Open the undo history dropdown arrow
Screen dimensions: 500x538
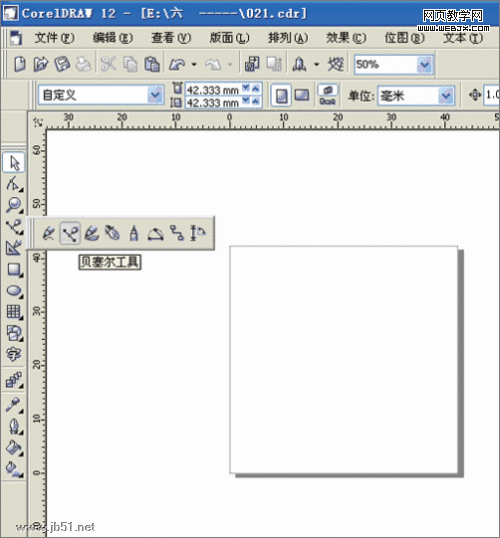click(x=194, y=65)
